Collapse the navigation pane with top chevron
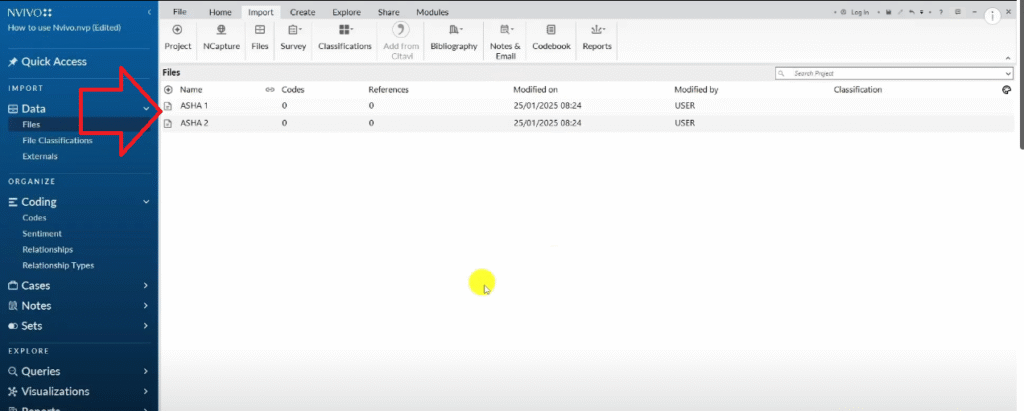Screen dimensions: 1024x411 150,12
